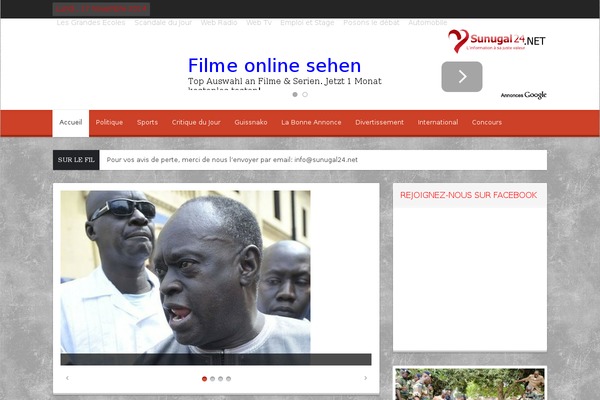Screen dimensions: 600x400
Task: Open the 'Filme online sehen' ad headline
Action: point(274,65)
